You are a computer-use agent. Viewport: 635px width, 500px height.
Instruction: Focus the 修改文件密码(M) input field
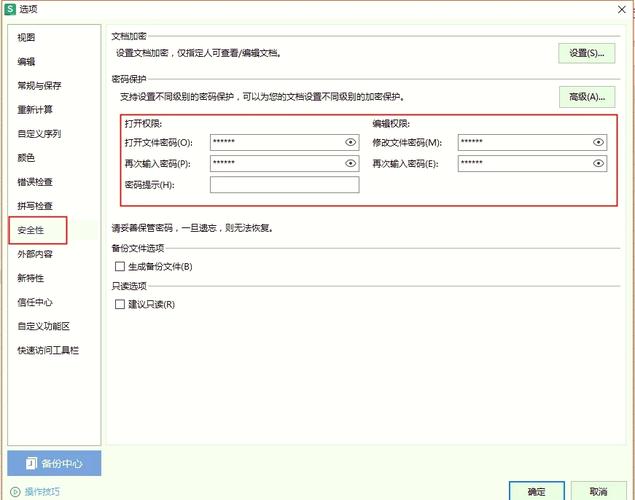click(x=532, y=143)
